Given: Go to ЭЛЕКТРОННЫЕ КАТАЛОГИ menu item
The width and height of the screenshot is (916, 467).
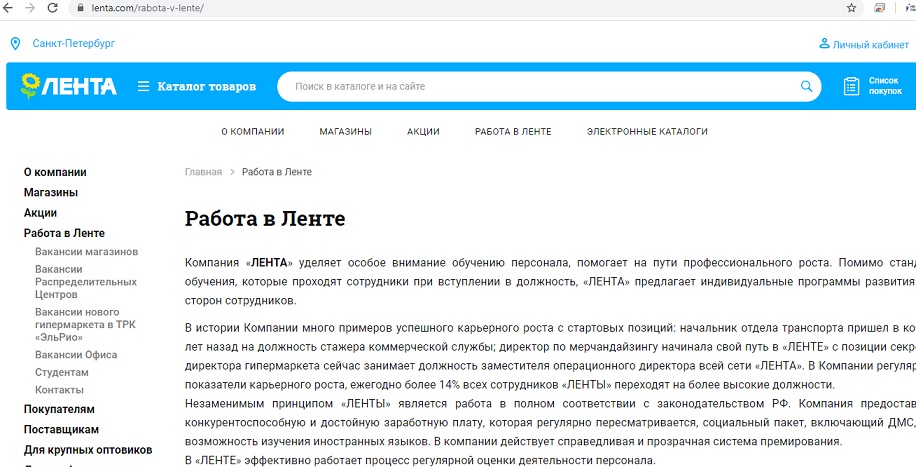Looking at the screenshot, I should pyautogui.click(x=646, y=132).
